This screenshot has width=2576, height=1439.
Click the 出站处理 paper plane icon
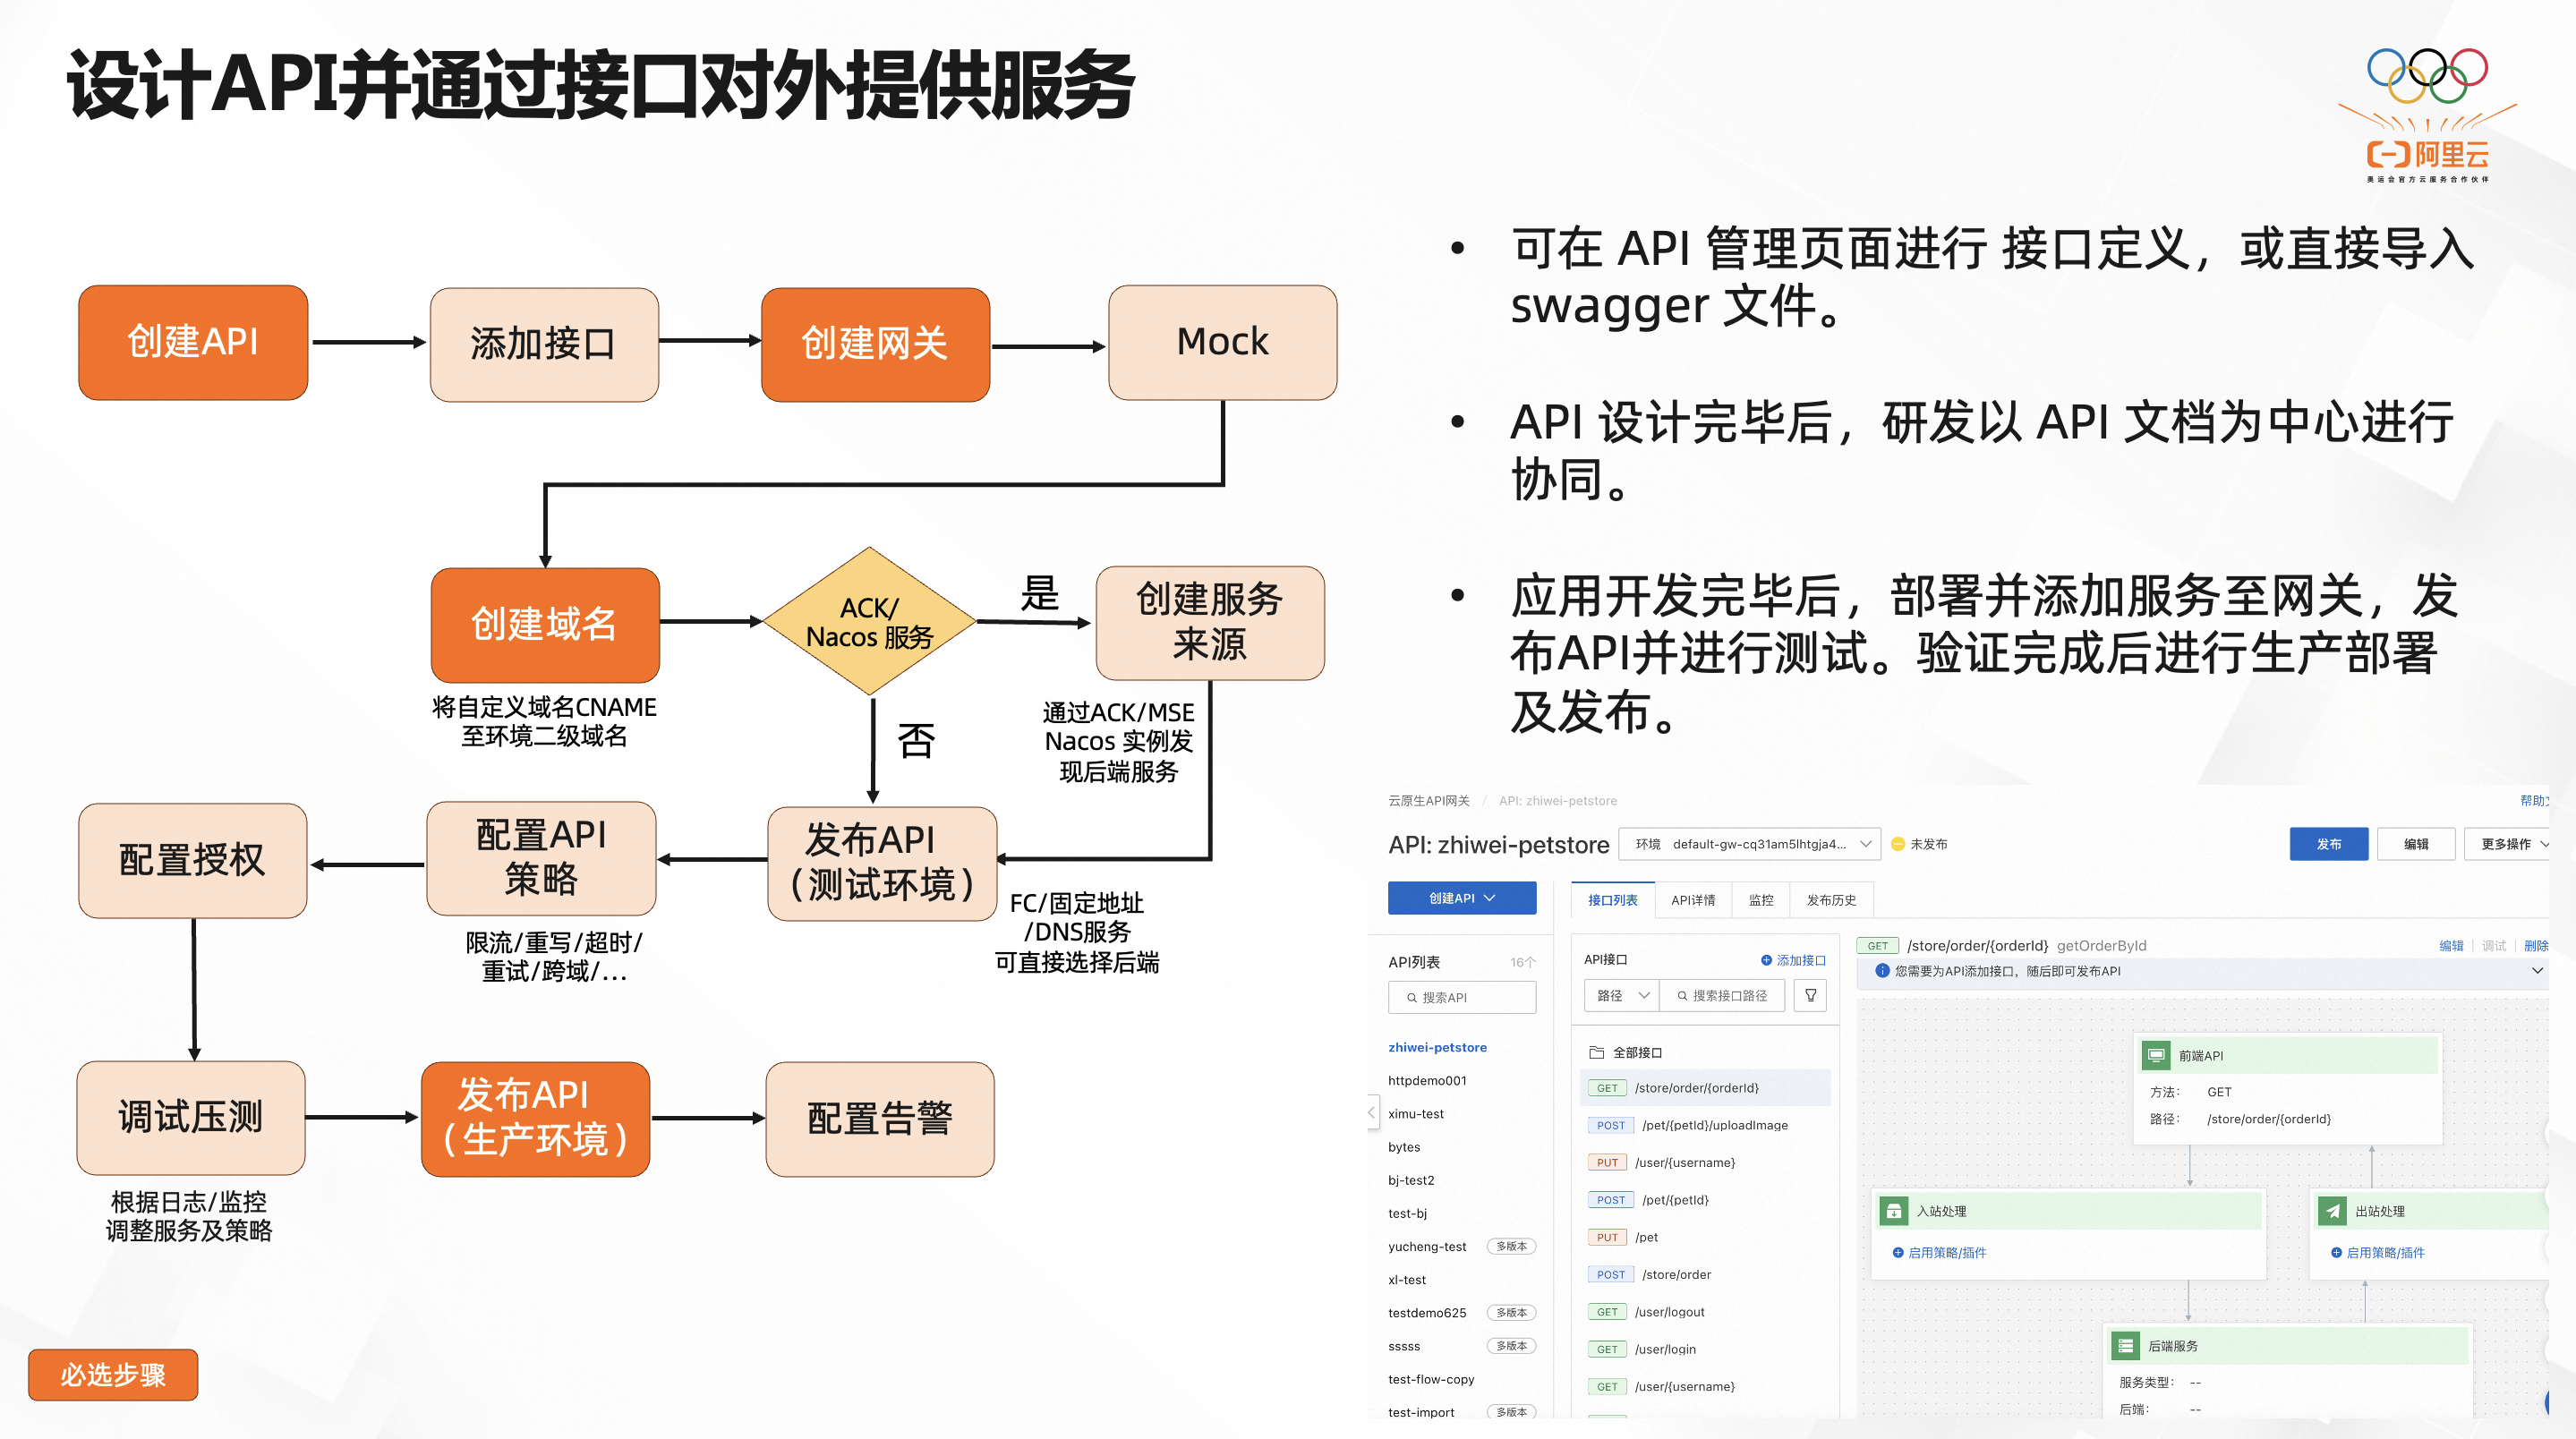point(2332,1211)
